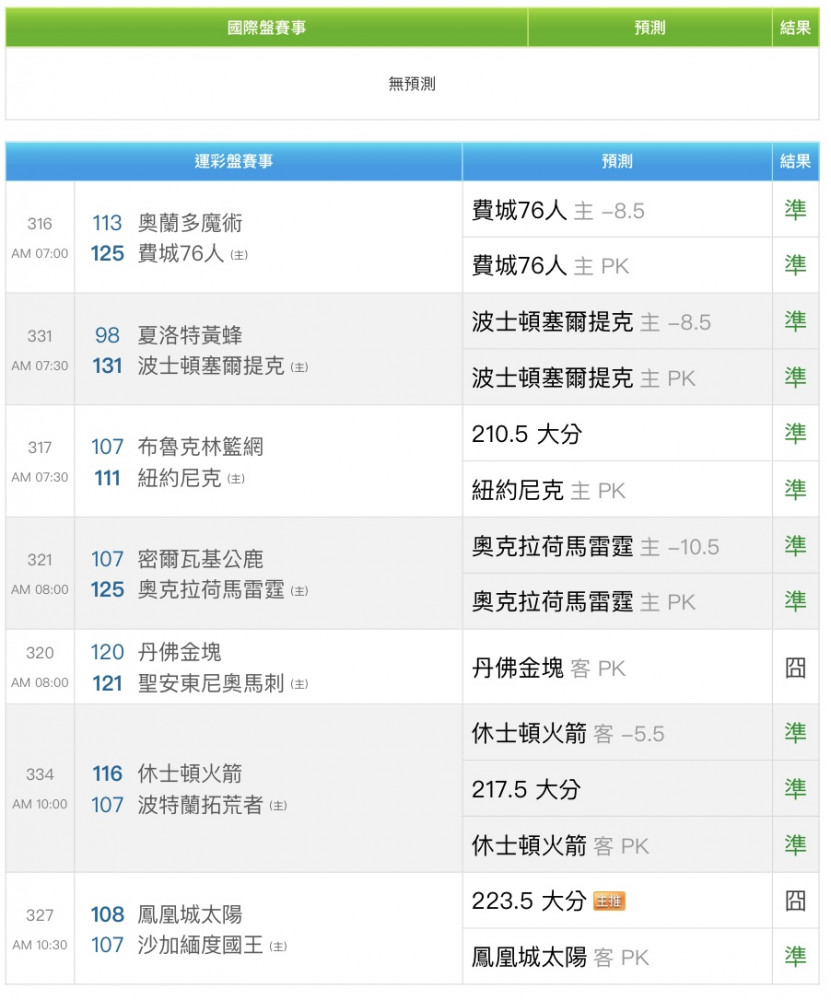Select the 運彩盤賽事 header
Screen dimensions: 831x1000
tap(233, 161)
